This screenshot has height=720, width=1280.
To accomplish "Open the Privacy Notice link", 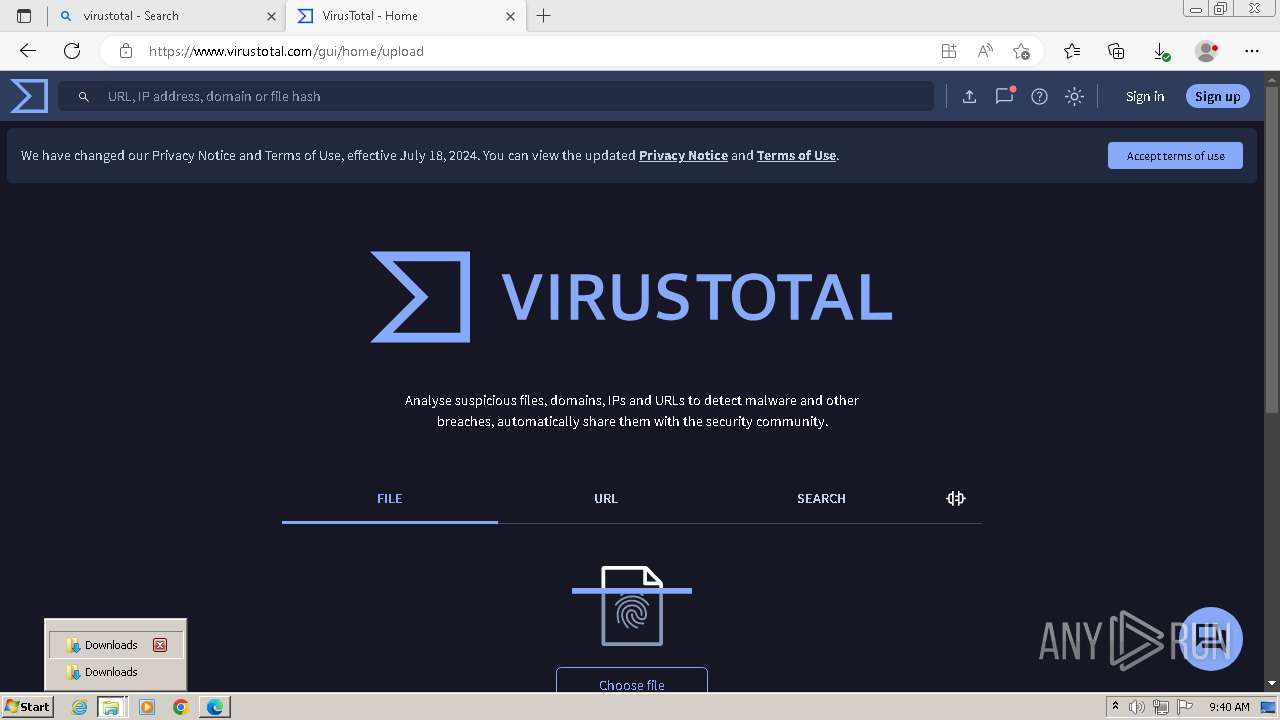I will pos(683,155).
